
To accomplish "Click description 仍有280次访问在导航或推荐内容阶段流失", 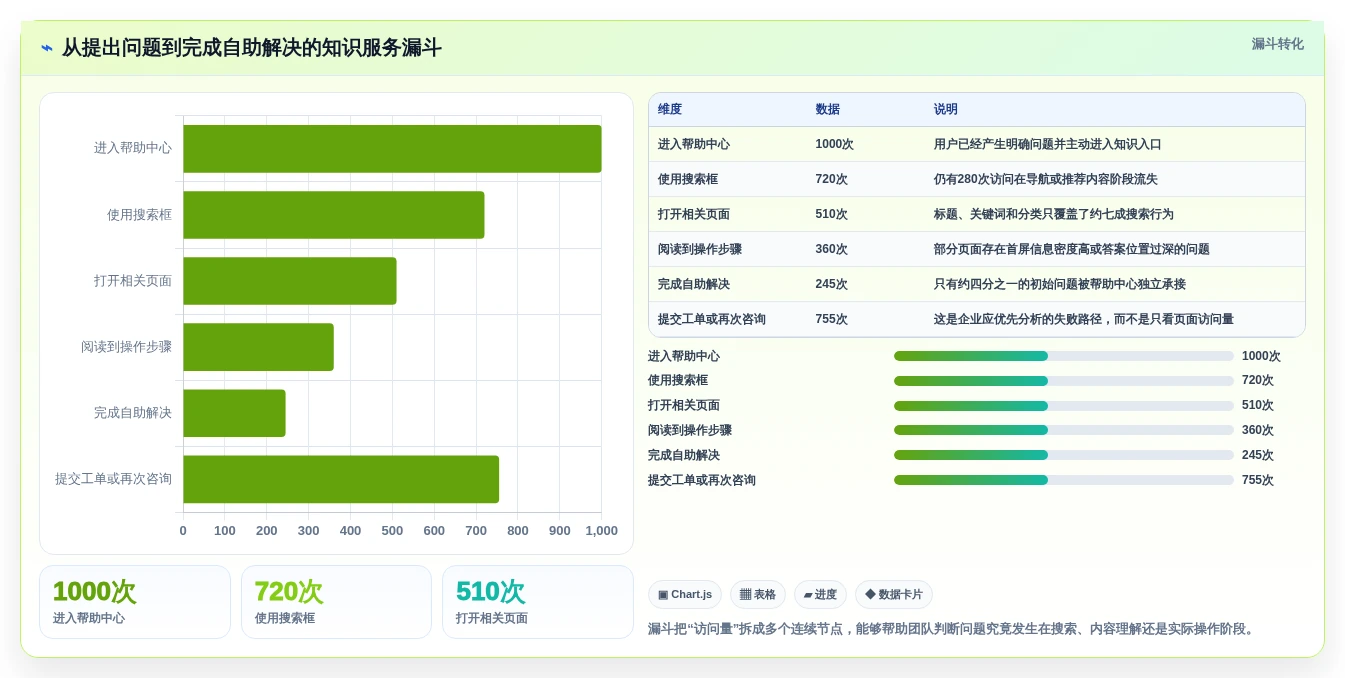I will [1046, 179].
